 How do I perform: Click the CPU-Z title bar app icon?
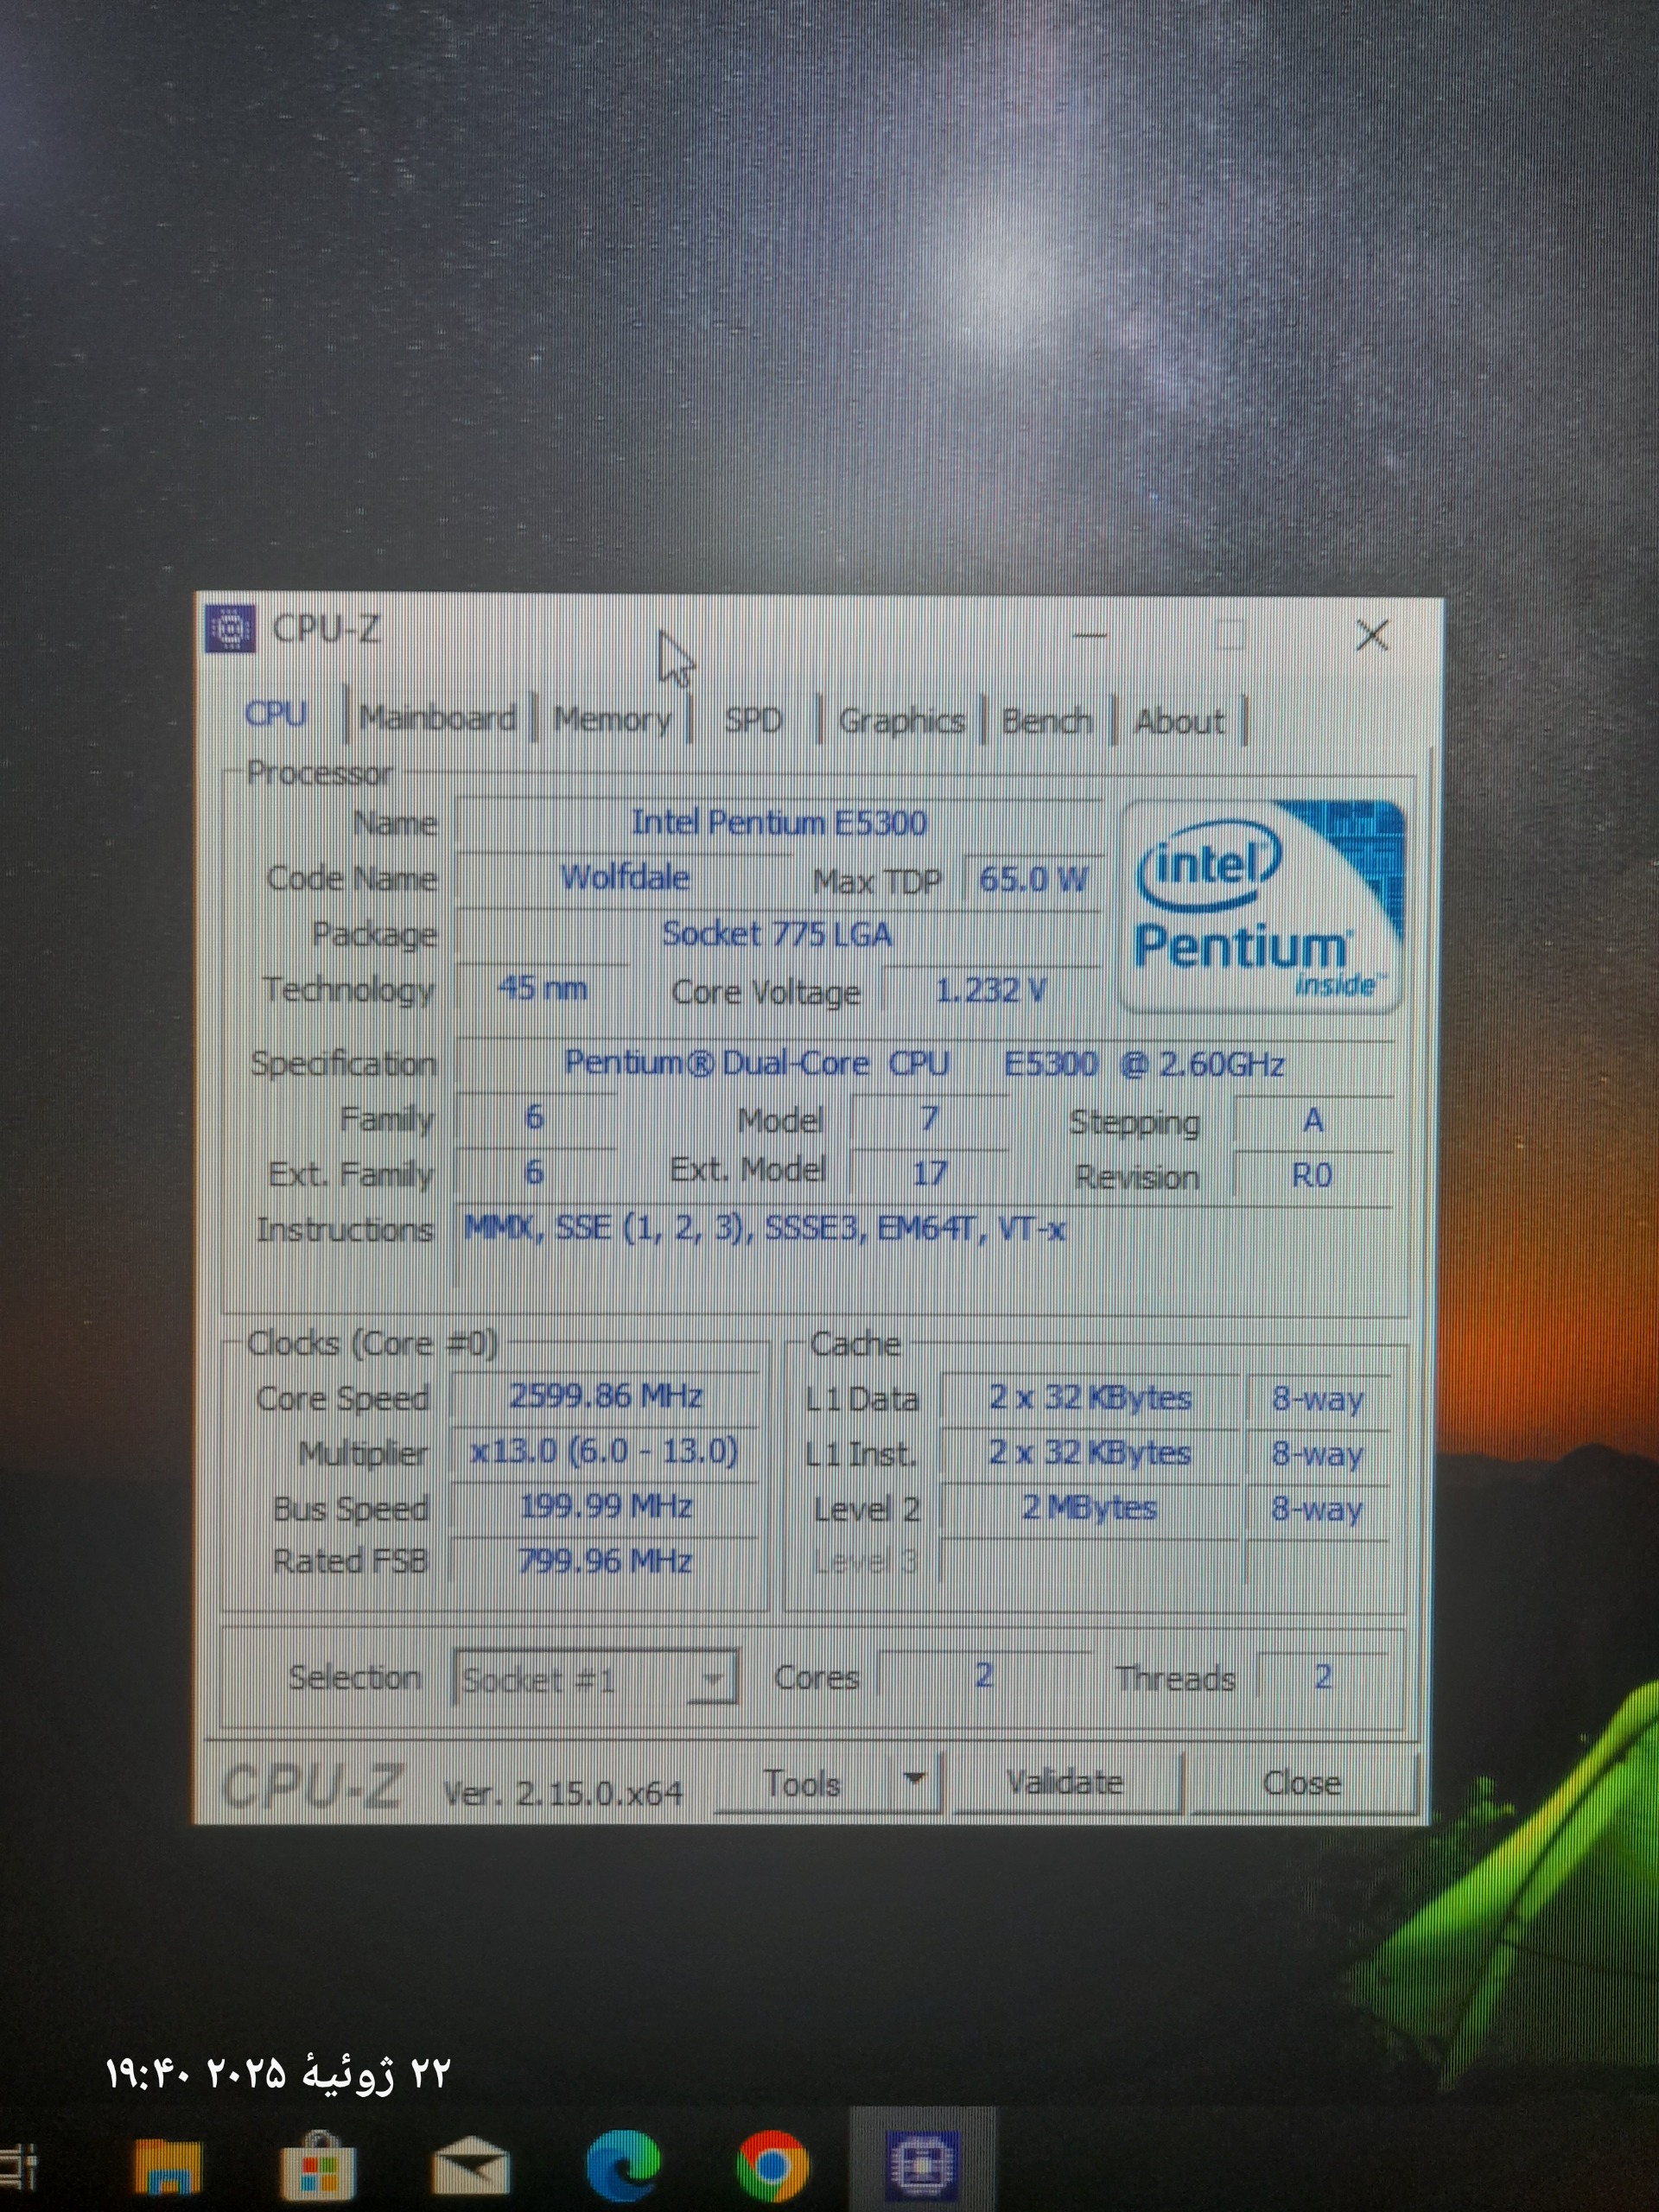click(231, 629)
